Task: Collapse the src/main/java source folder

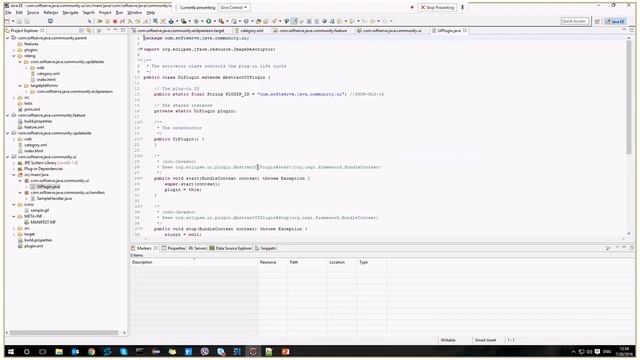Action: tap(14, 175)
